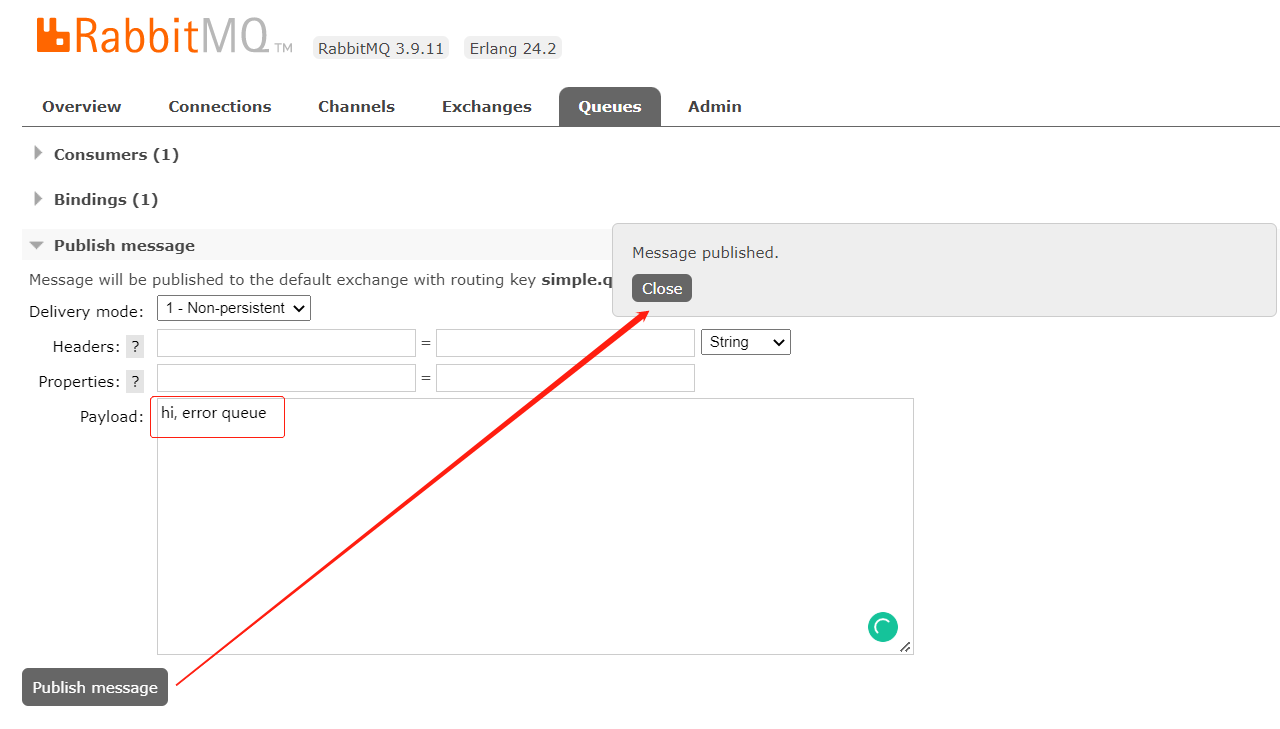Open the Properties help question mark
Viewport: 1280px width, 729px height.
[x=136, y=381]
